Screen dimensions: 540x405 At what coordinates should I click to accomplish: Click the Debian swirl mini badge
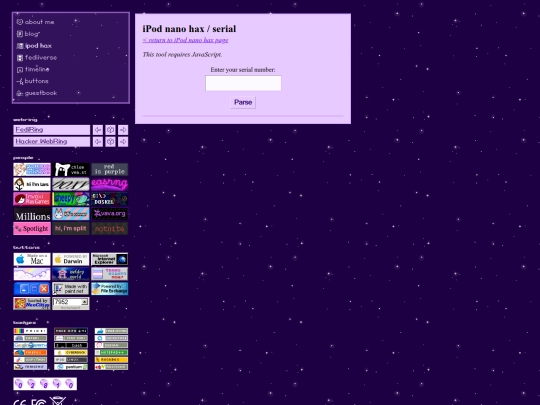pos(111,345)
